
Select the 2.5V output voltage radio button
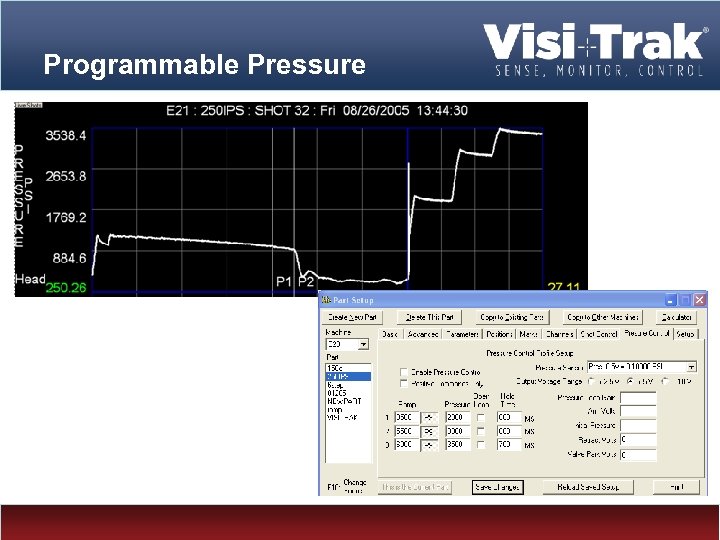point(591,382)
